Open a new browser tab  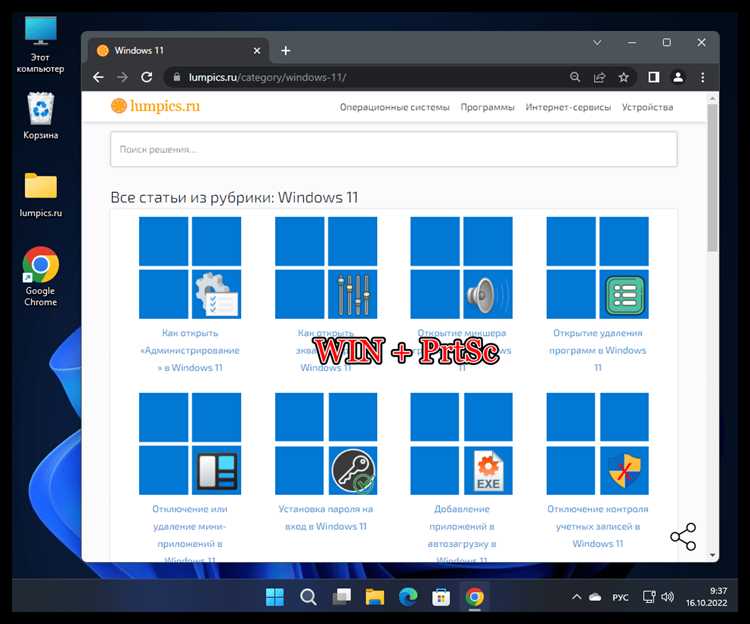pyautogui.click(x=286, y=50)
